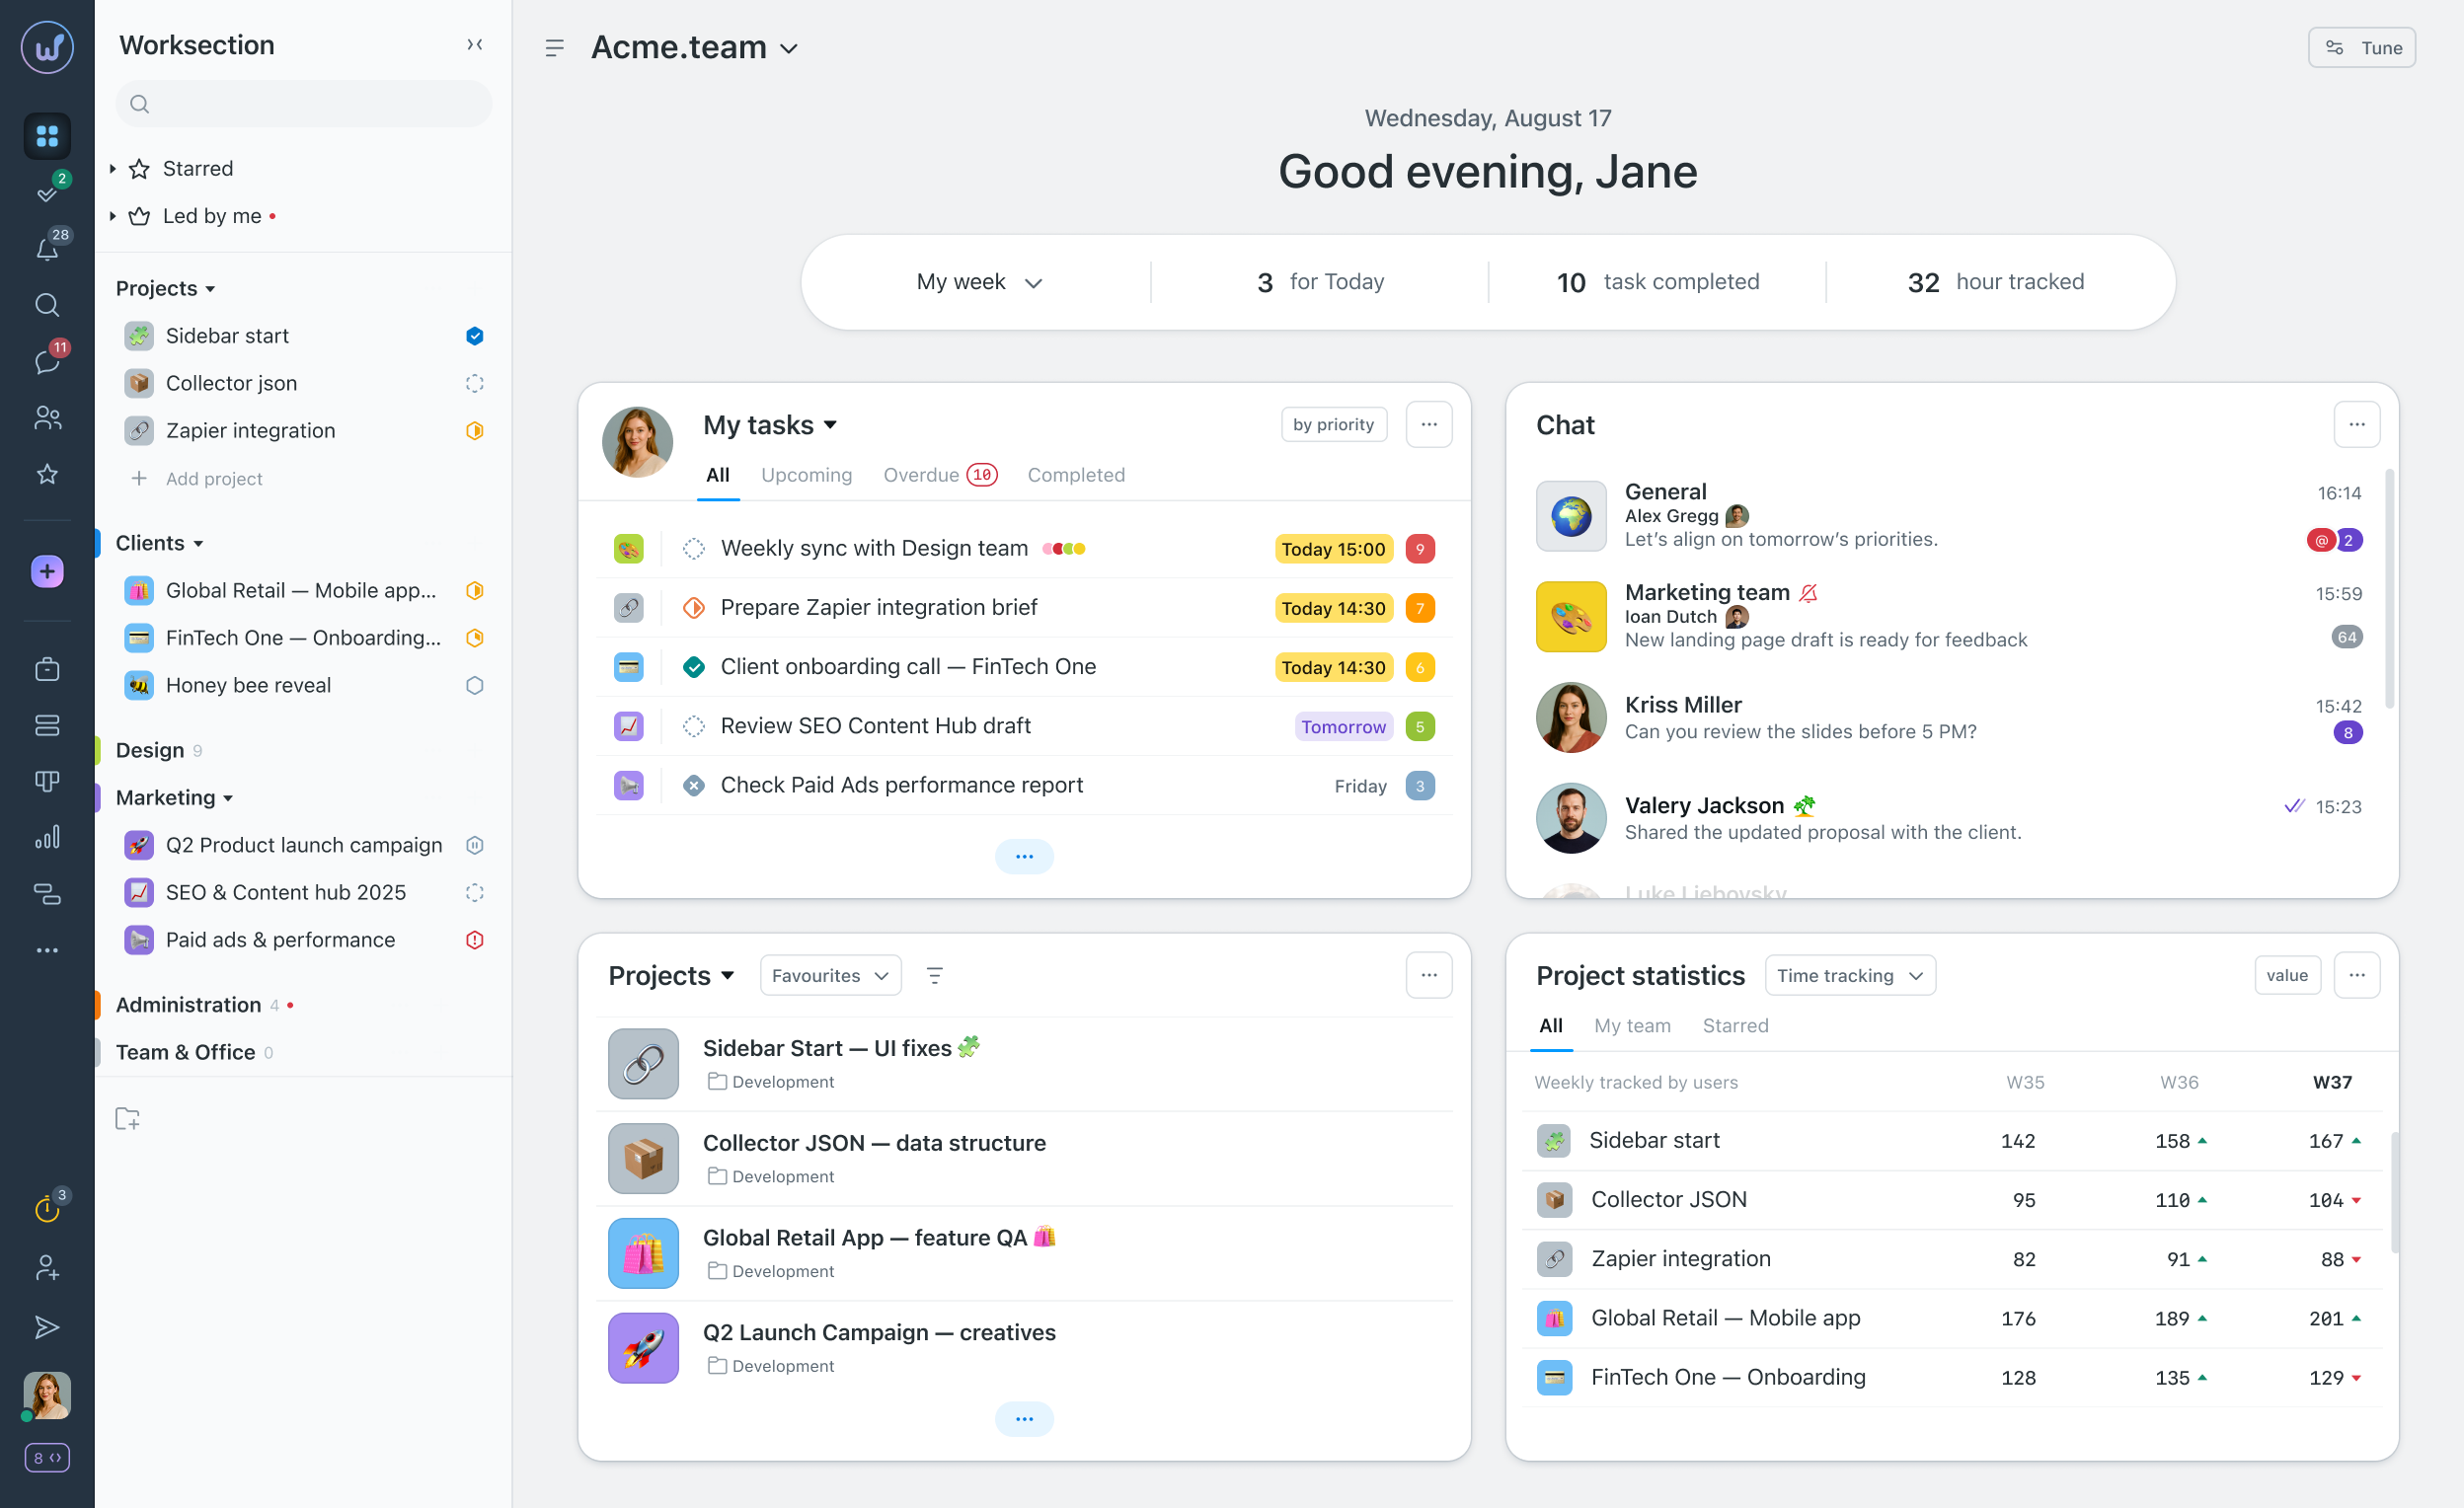The width and height of the screenshot is (2464, 1508).
Task: Collapse the Worksection sidebar panel
Action: (475, 45)
